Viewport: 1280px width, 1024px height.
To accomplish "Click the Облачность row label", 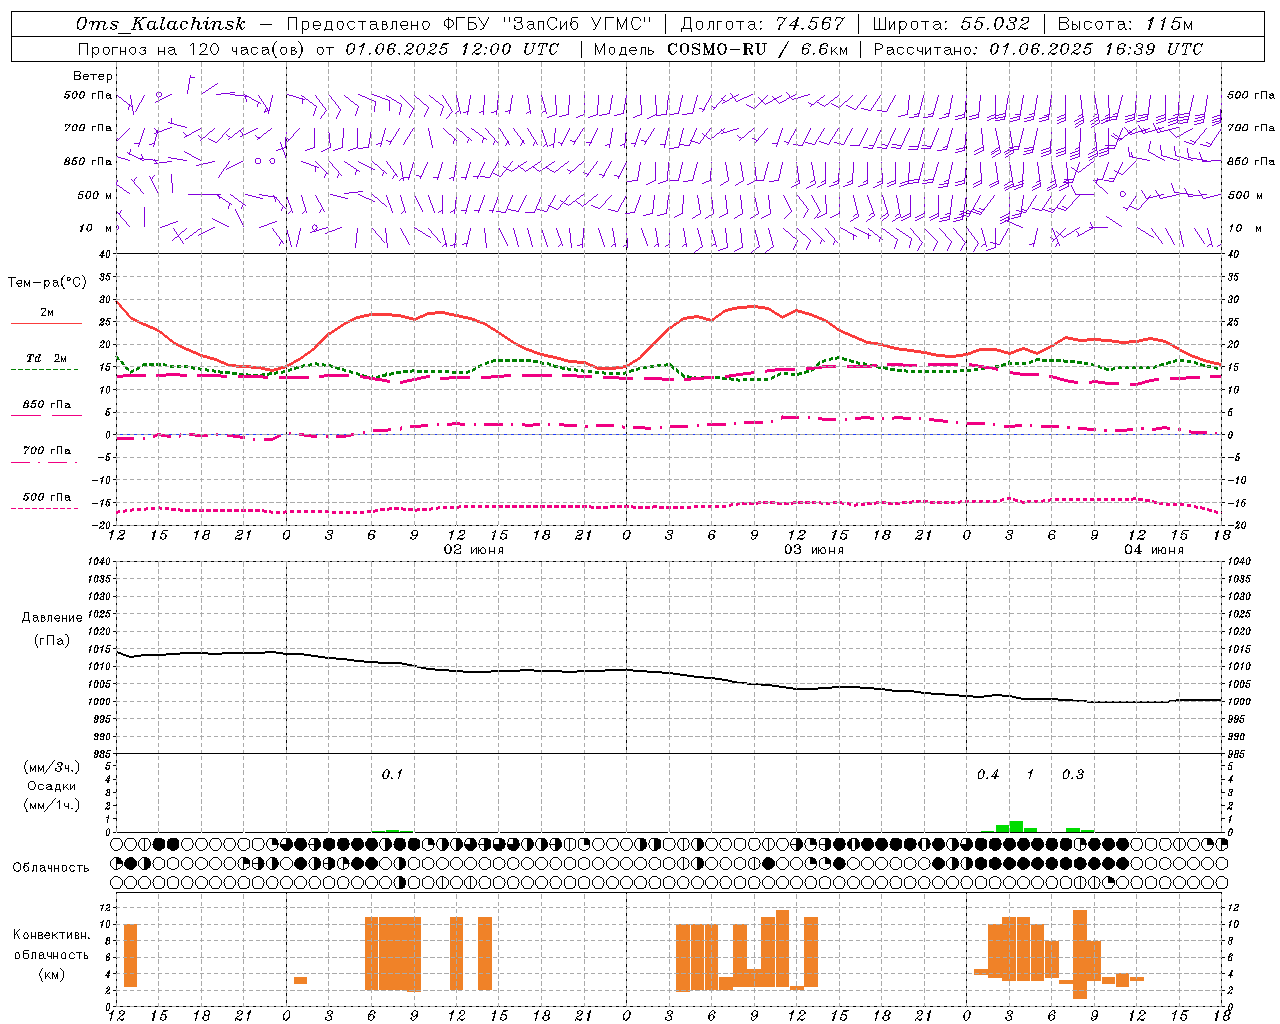I will tap(51, 868).
